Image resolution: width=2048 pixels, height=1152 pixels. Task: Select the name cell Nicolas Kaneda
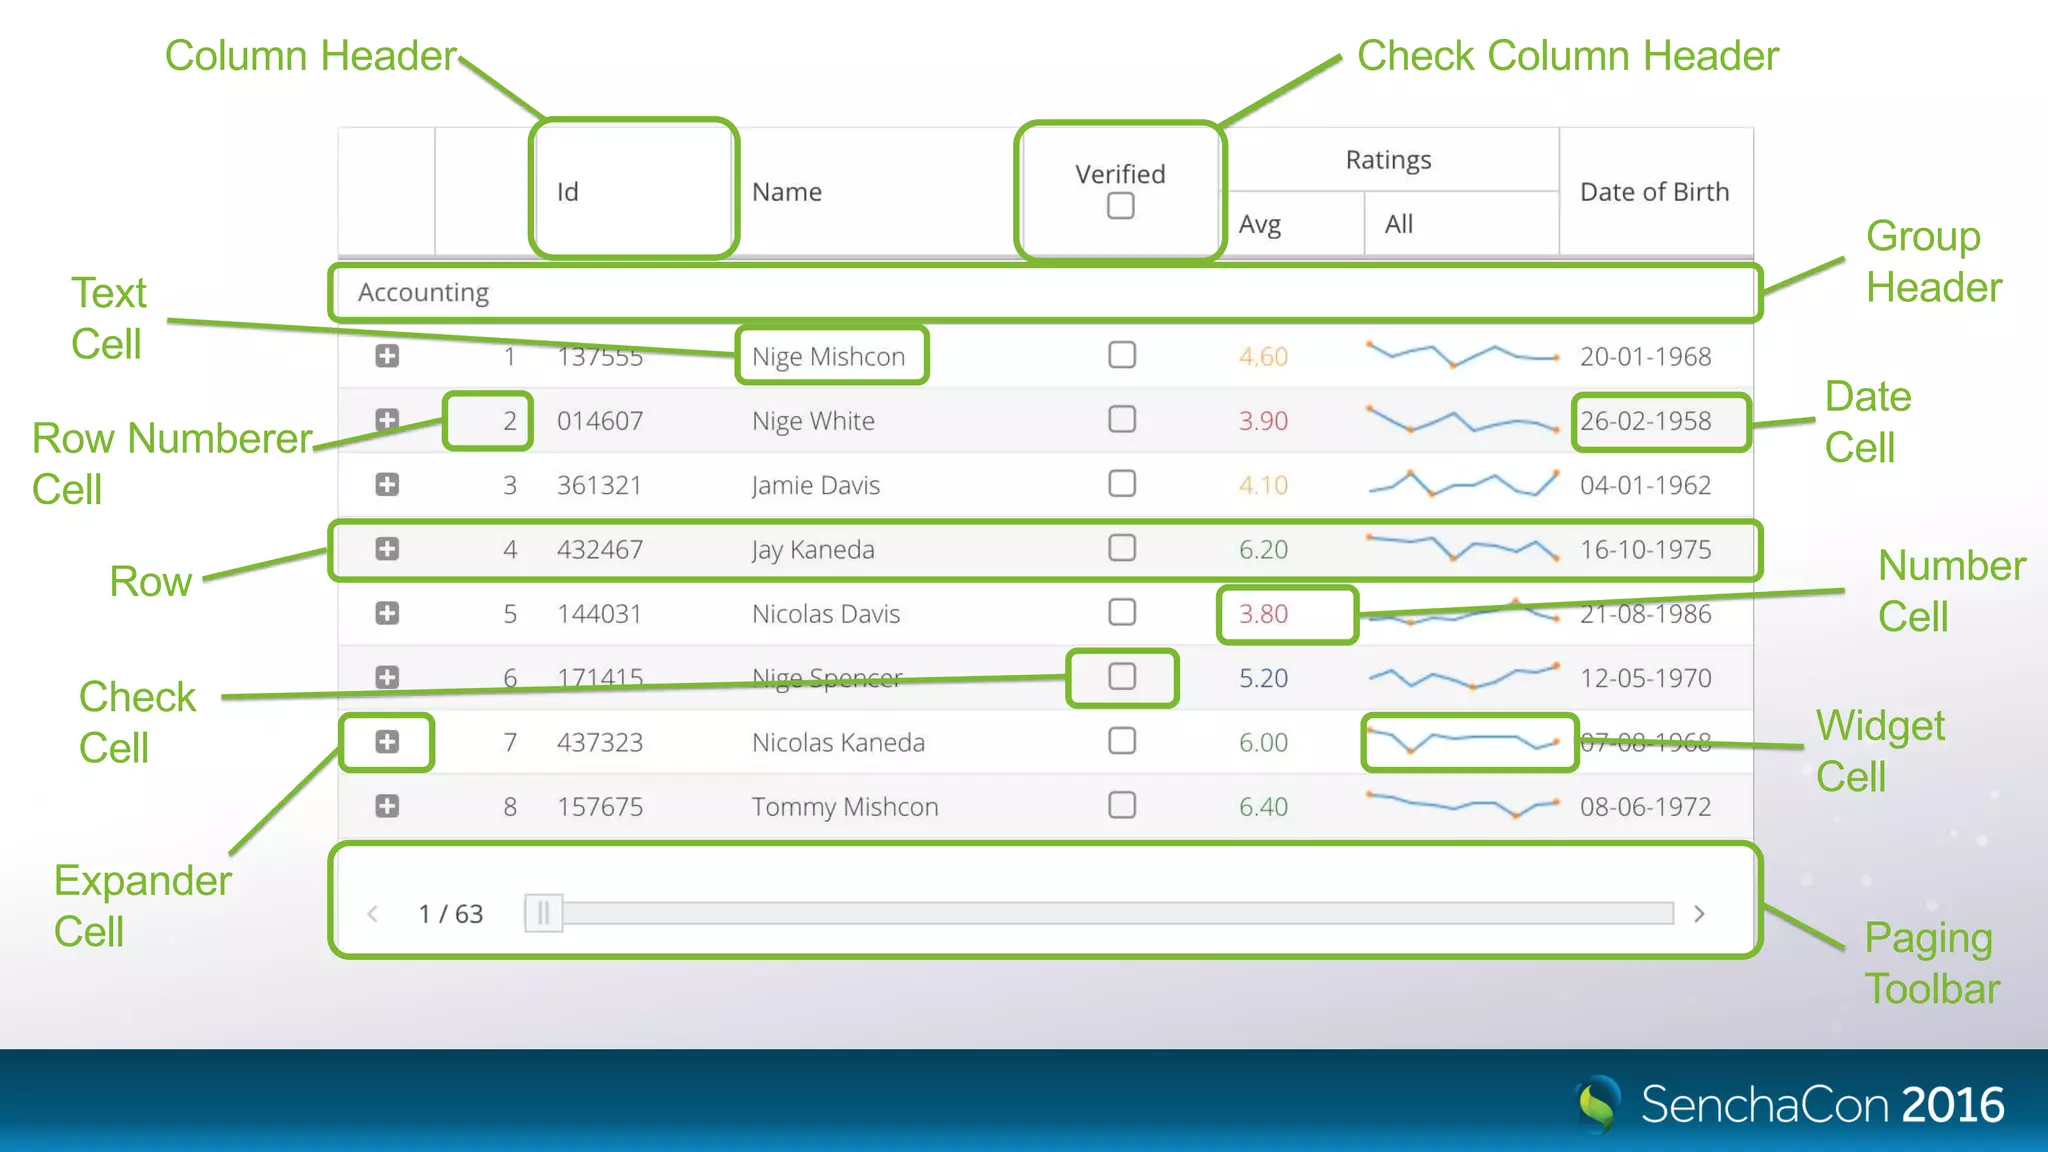coord(839,742)
